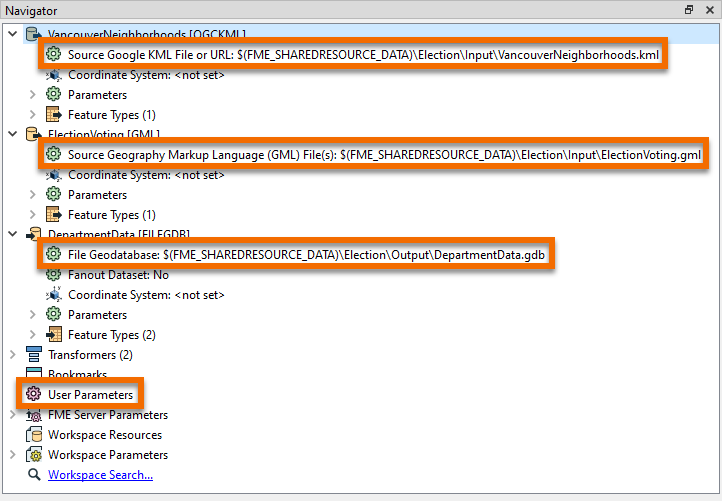Expand Parameters under DepartmentData writer
Screen dimensions: 722x501
pos(32,315)
